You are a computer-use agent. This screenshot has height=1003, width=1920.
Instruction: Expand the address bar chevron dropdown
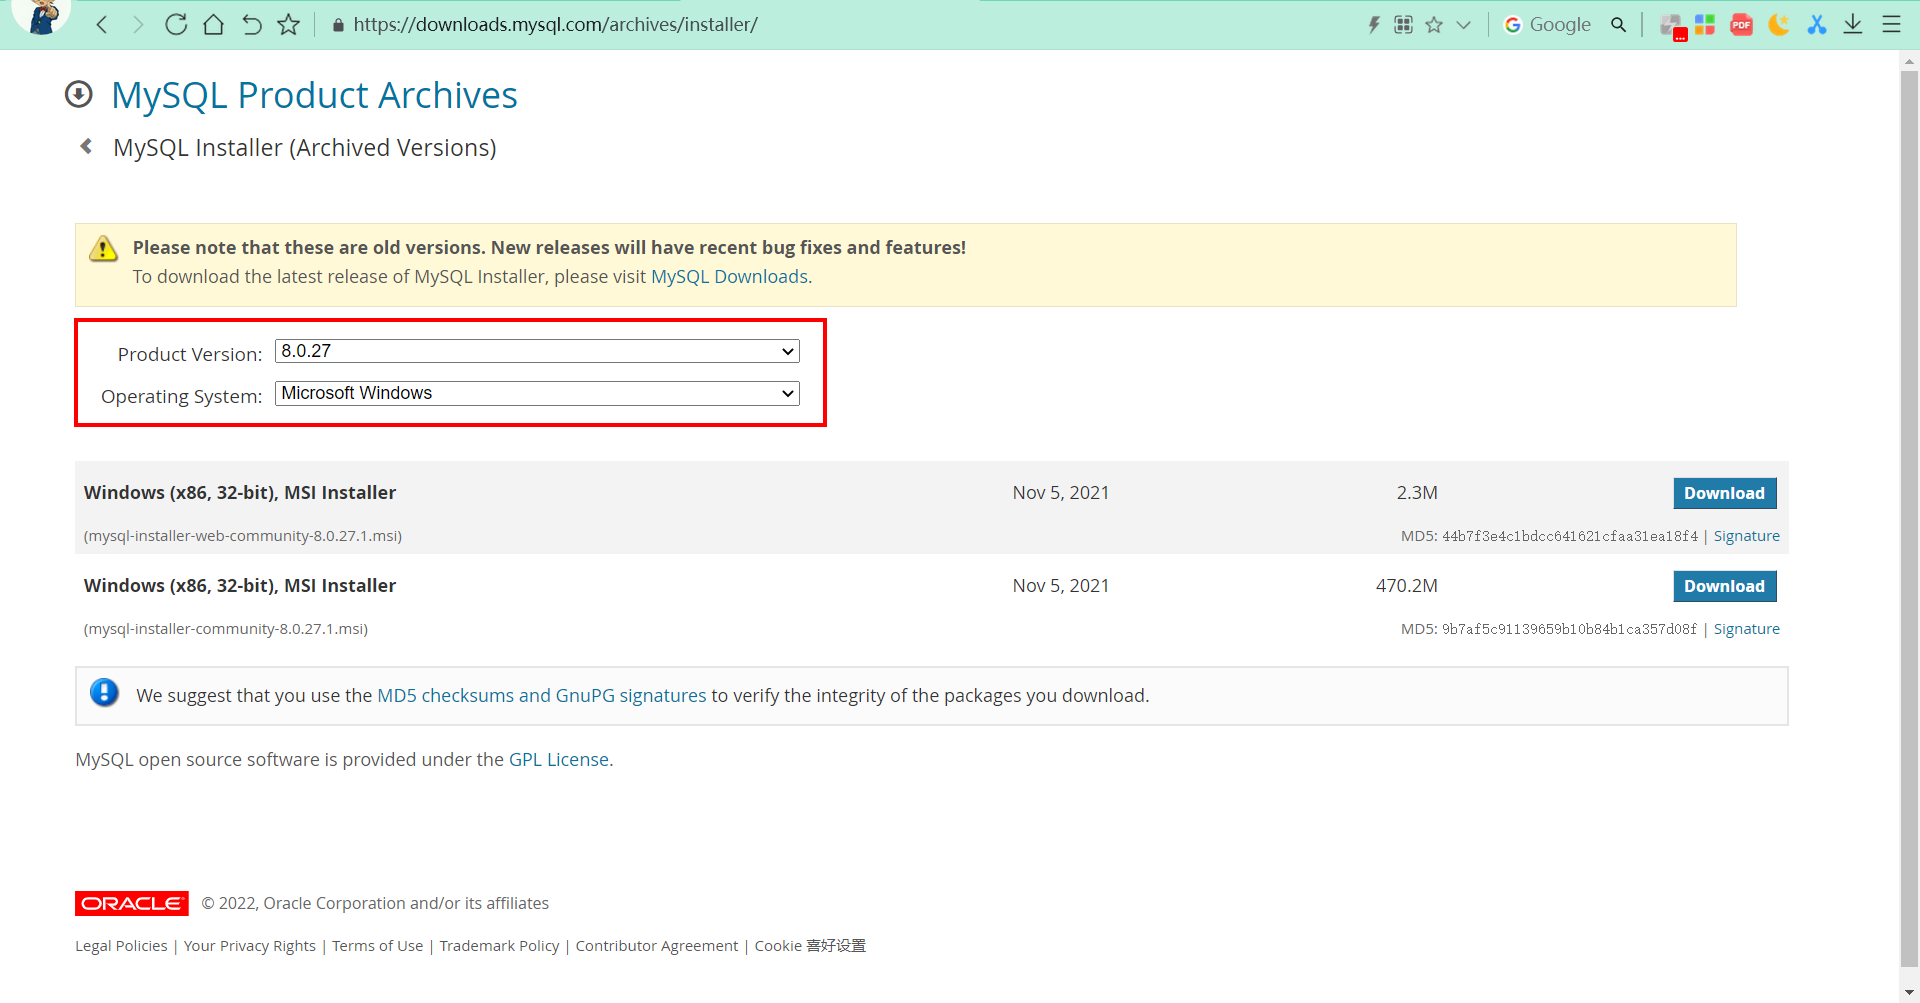[1464, 25]
